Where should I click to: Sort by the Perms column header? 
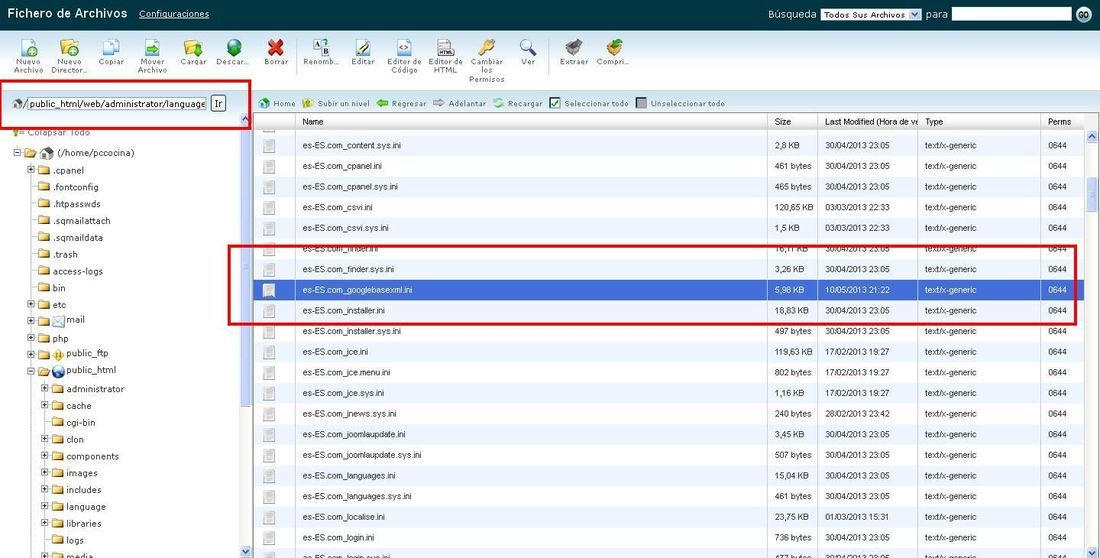1063,121
